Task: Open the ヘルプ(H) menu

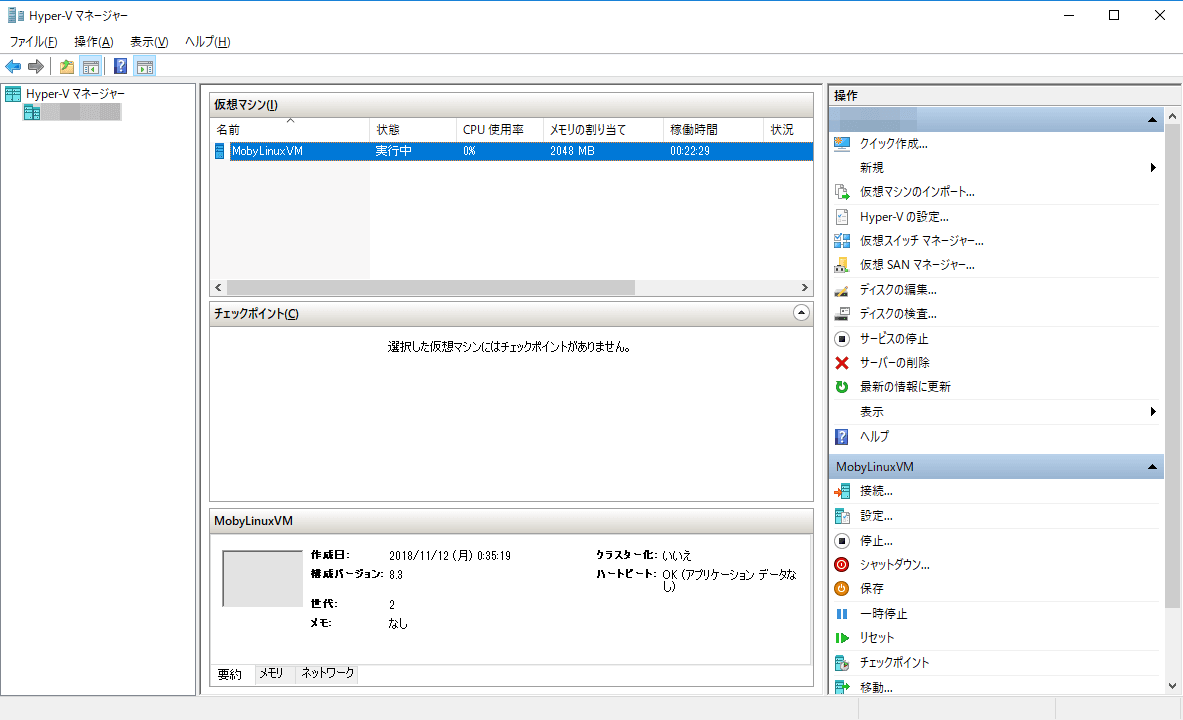Action: (207, 42)
